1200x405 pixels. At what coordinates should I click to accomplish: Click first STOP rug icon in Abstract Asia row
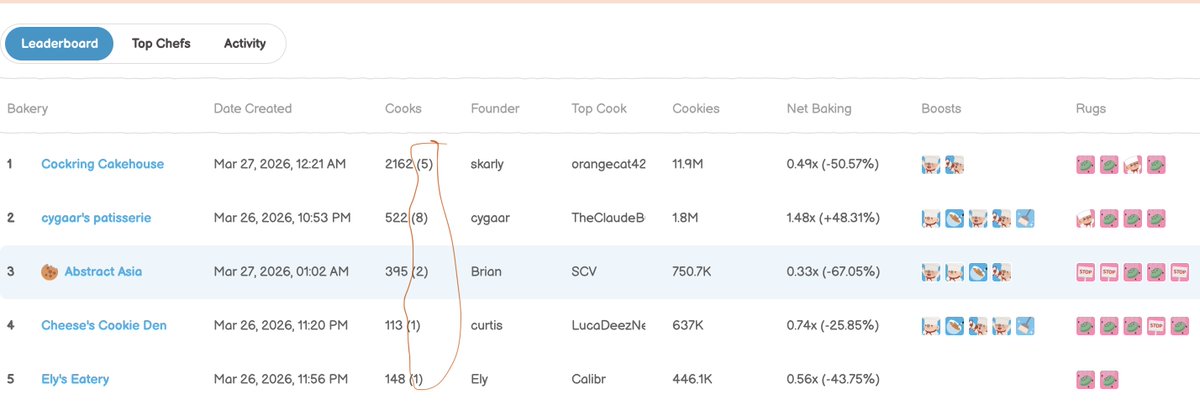[1085, 272]
